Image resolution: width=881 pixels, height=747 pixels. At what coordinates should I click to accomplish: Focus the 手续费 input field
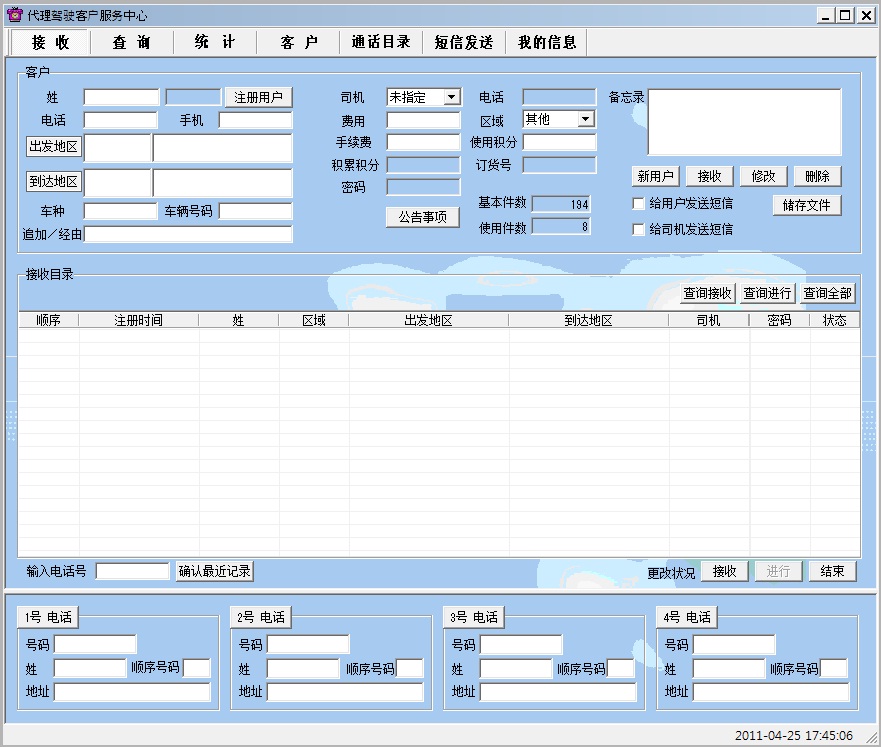point(424,142)
